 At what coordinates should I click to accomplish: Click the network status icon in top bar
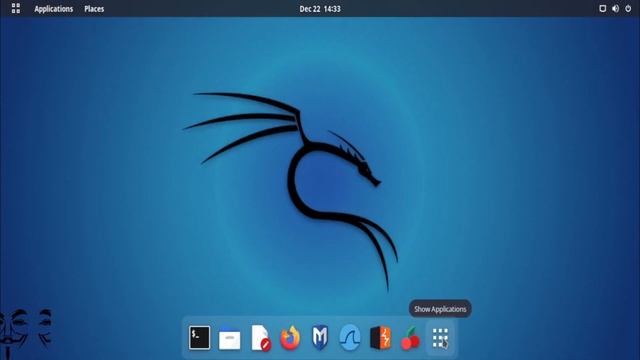pos(602,9)
